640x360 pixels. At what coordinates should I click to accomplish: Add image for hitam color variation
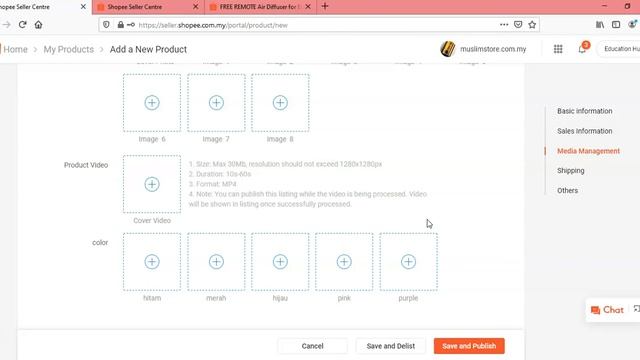[152, 262]
